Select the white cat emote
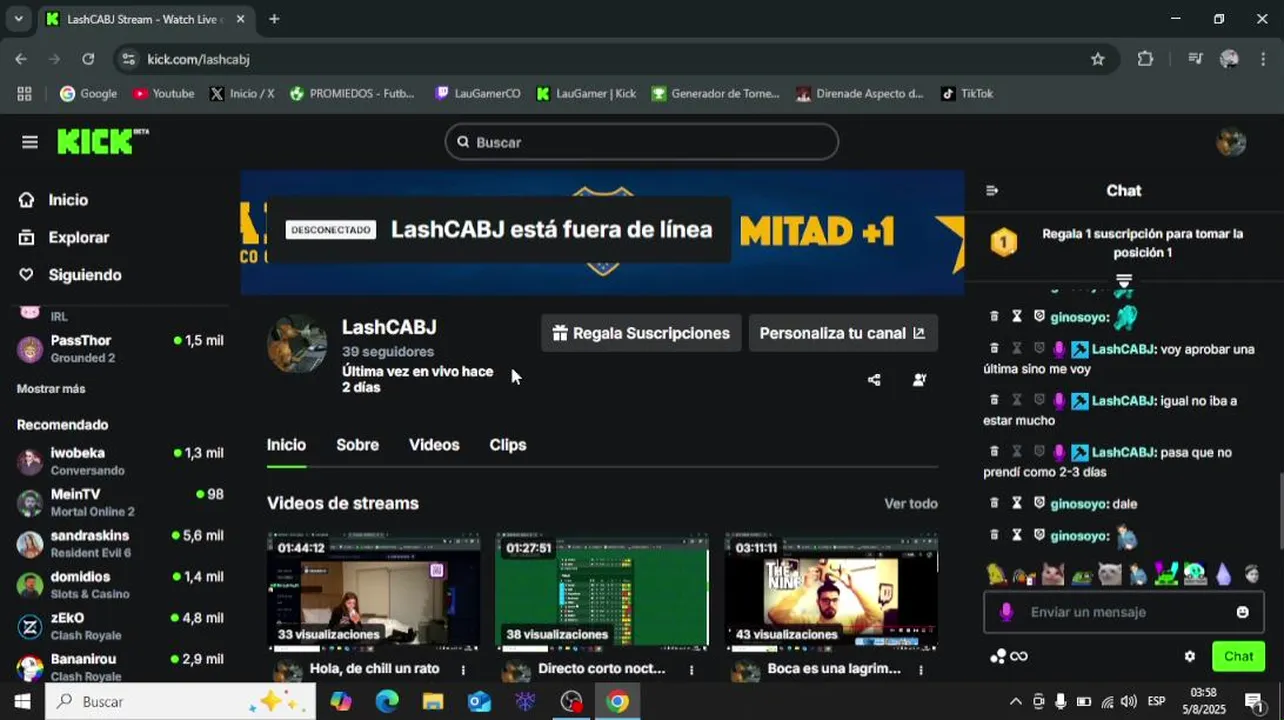 (1110, 574)
